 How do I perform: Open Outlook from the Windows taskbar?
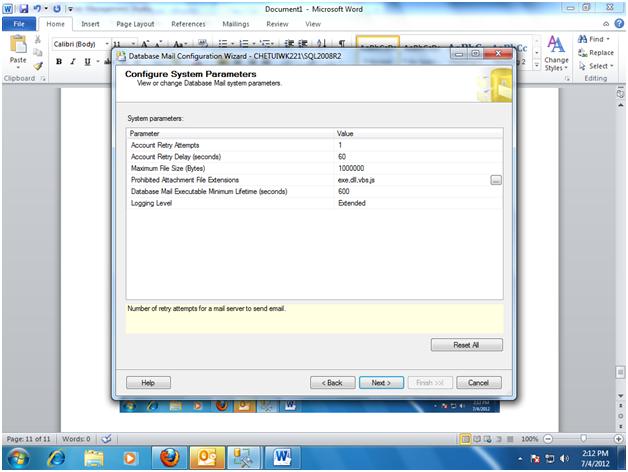tap(207, 457)
